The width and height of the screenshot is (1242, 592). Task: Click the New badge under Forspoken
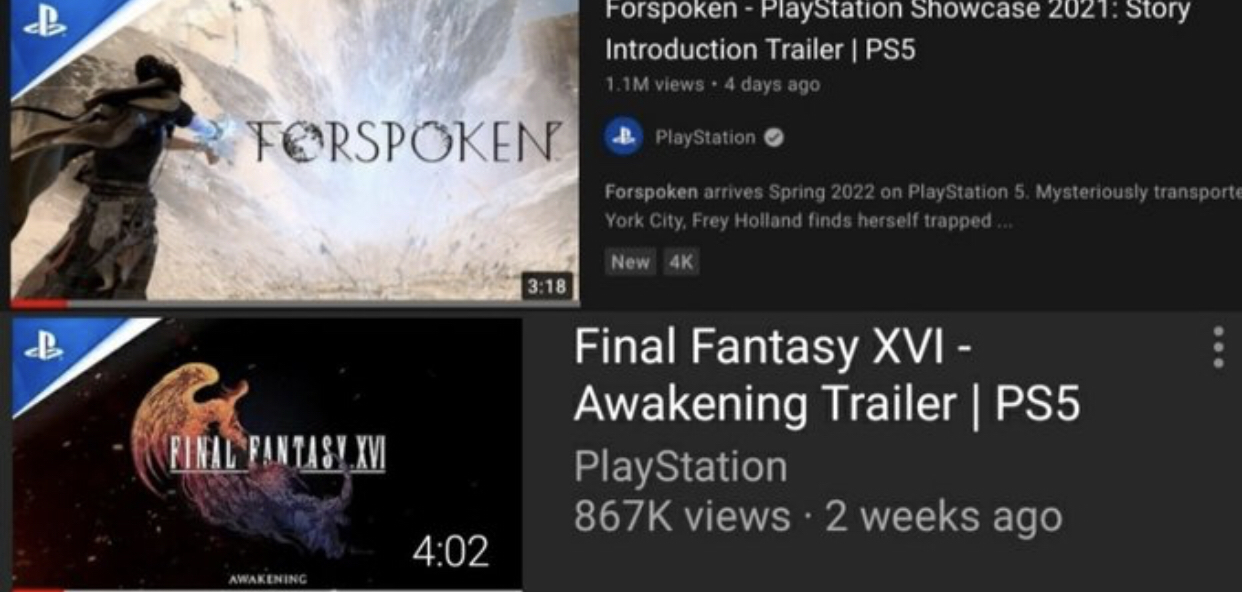630,262
